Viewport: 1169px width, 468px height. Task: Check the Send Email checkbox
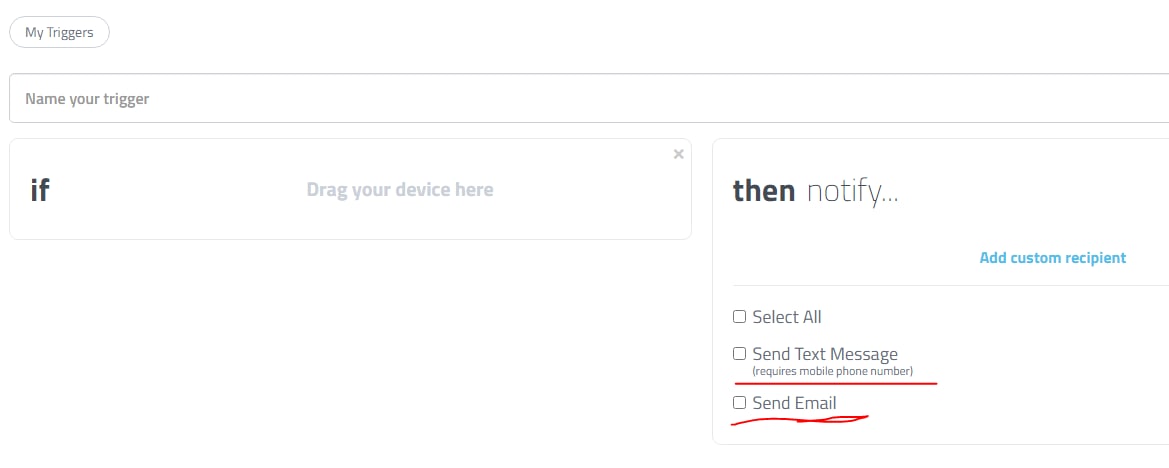[740, 403]
